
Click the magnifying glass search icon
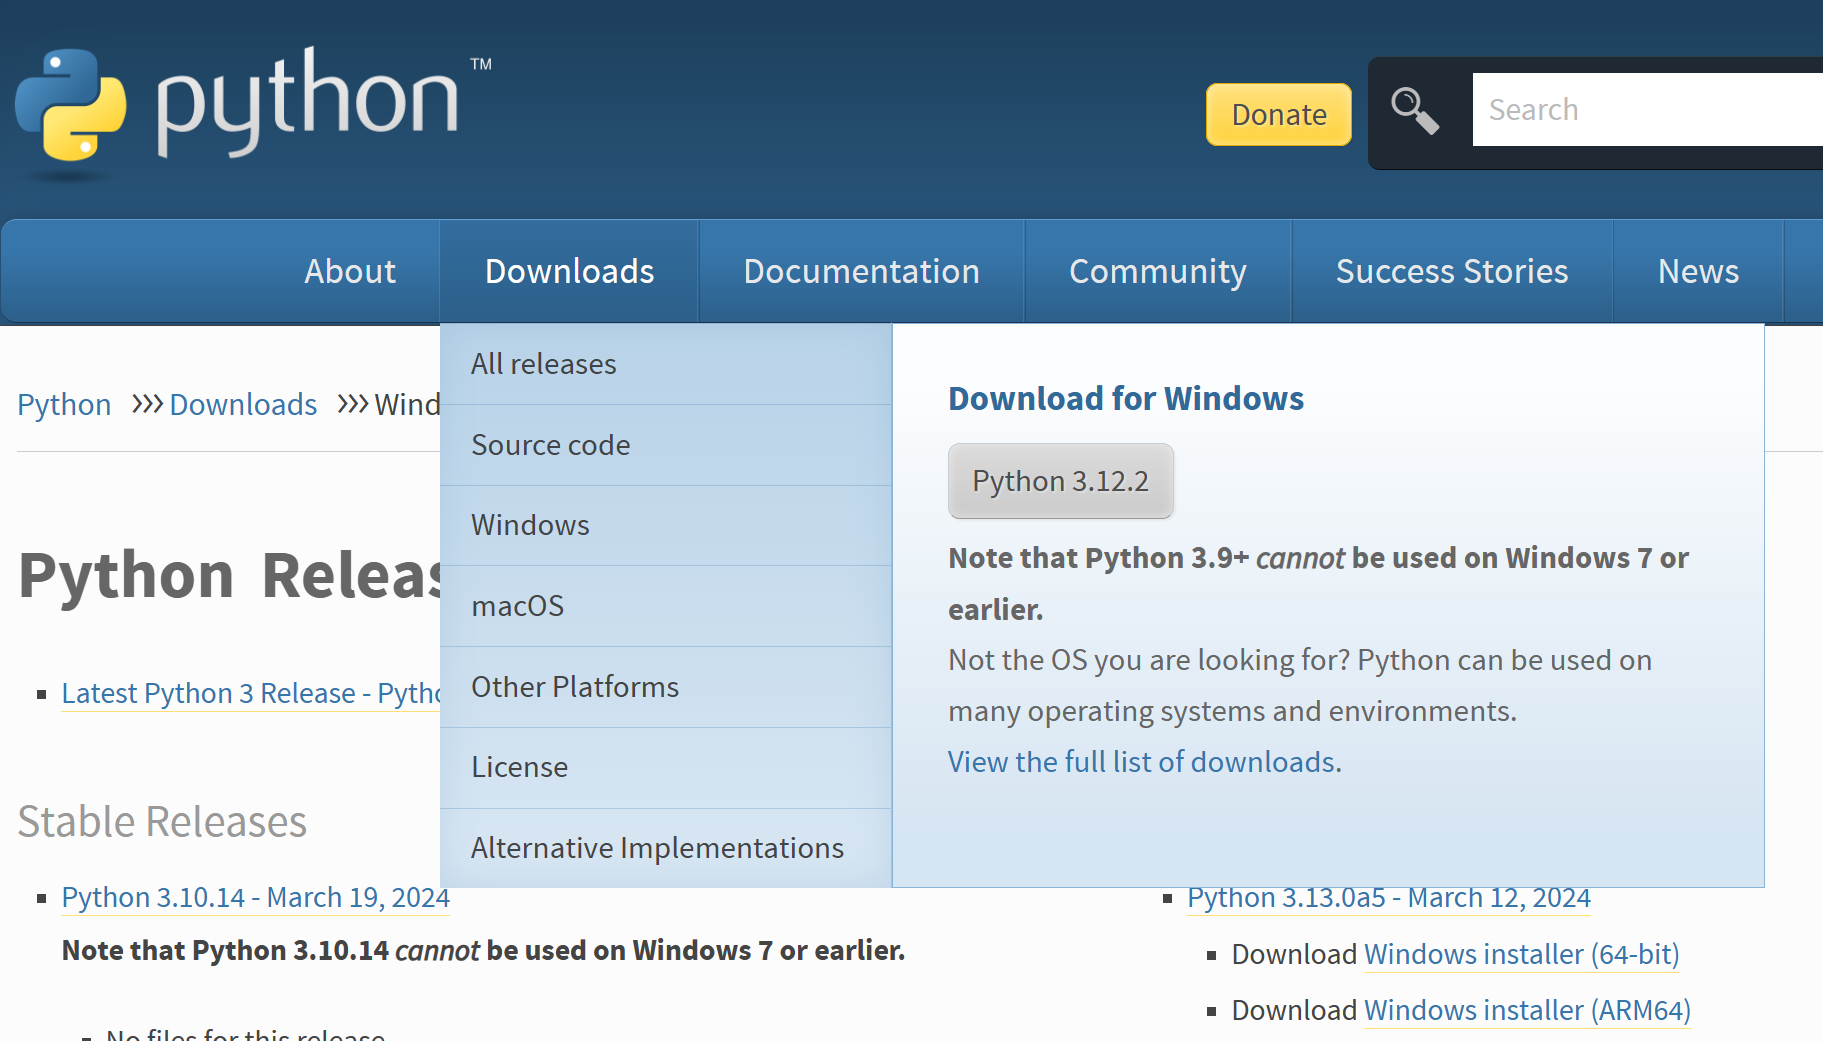pyautogui.click(x=1415, y=110)
